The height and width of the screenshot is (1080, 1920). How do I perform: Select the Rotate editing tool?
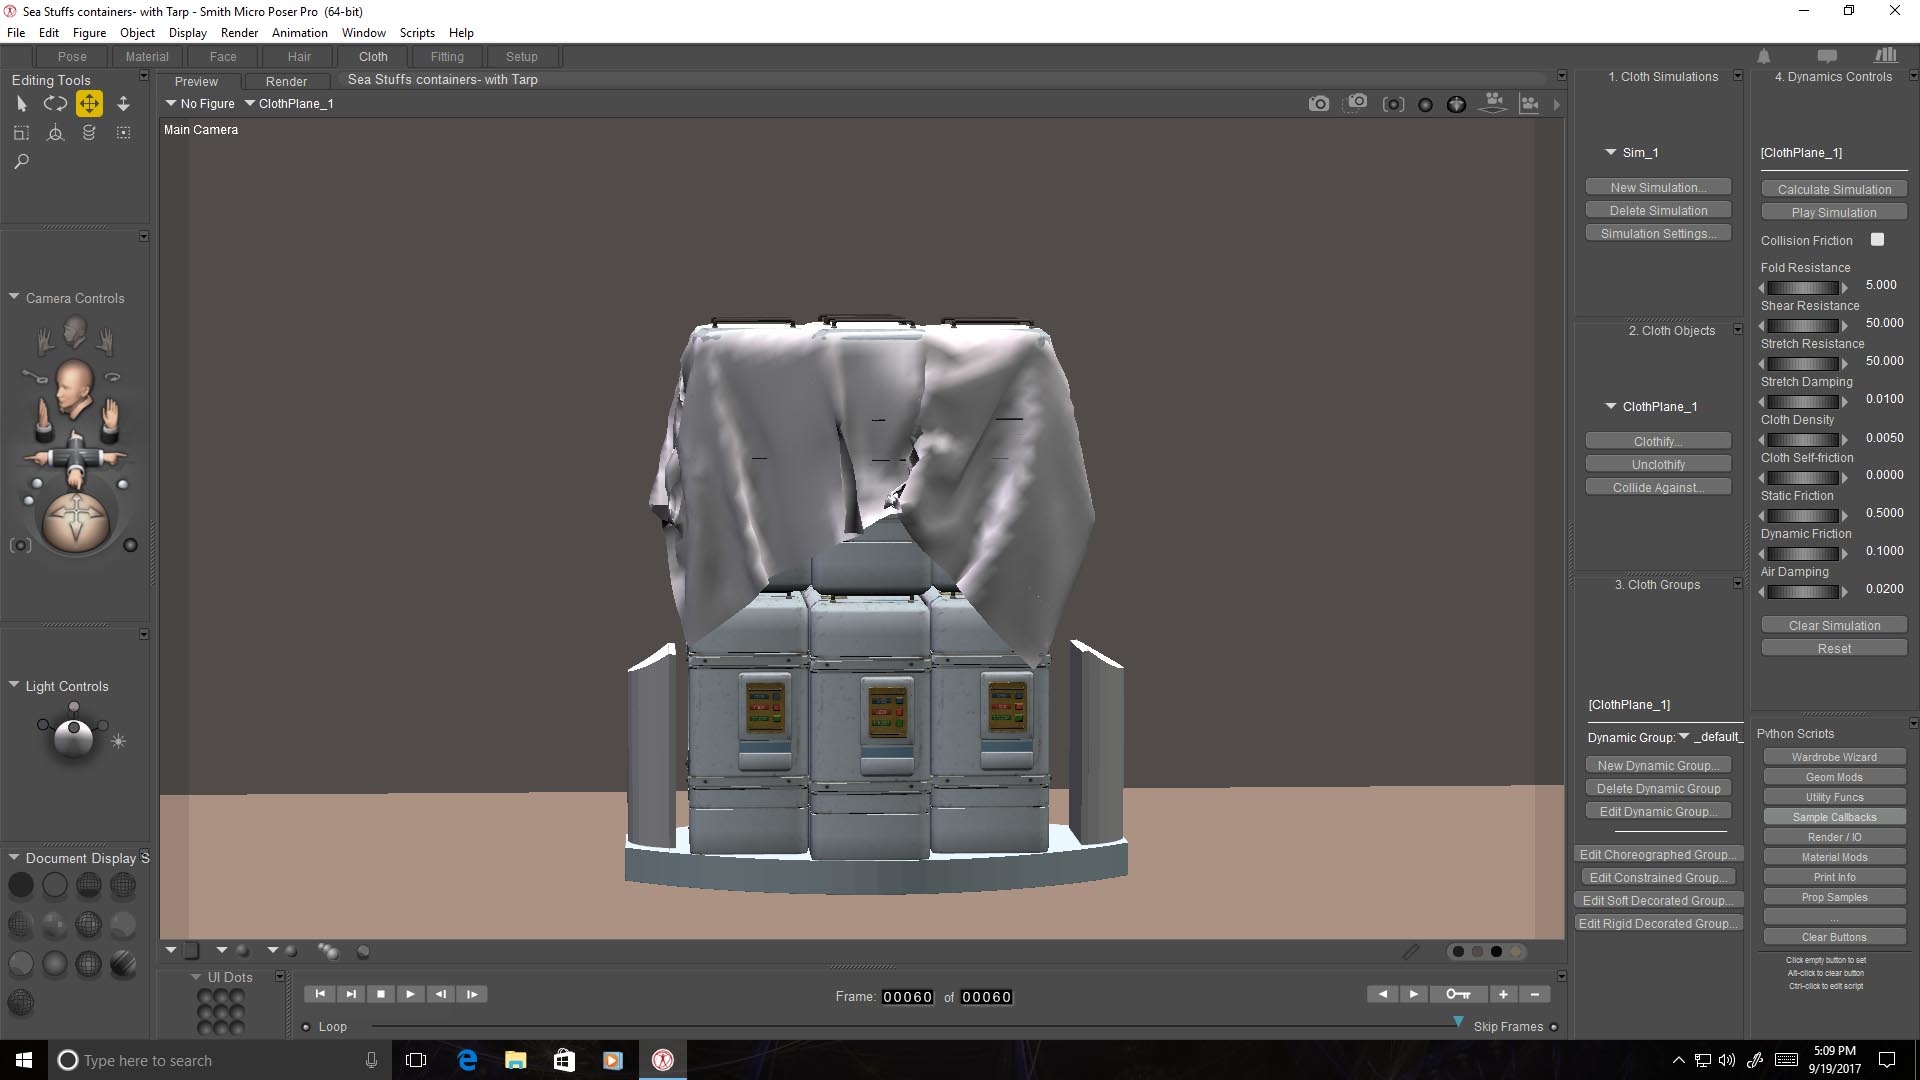(x=55, y=103)
